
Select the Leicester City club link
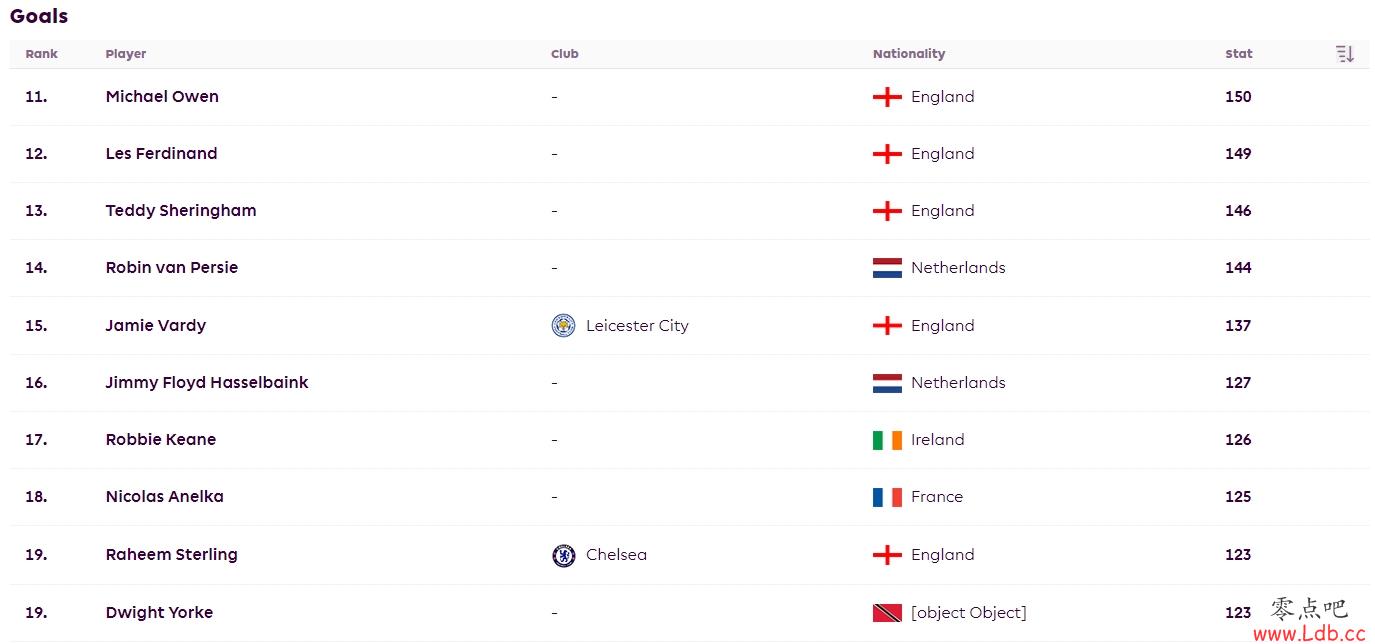[x=637, y=326]
